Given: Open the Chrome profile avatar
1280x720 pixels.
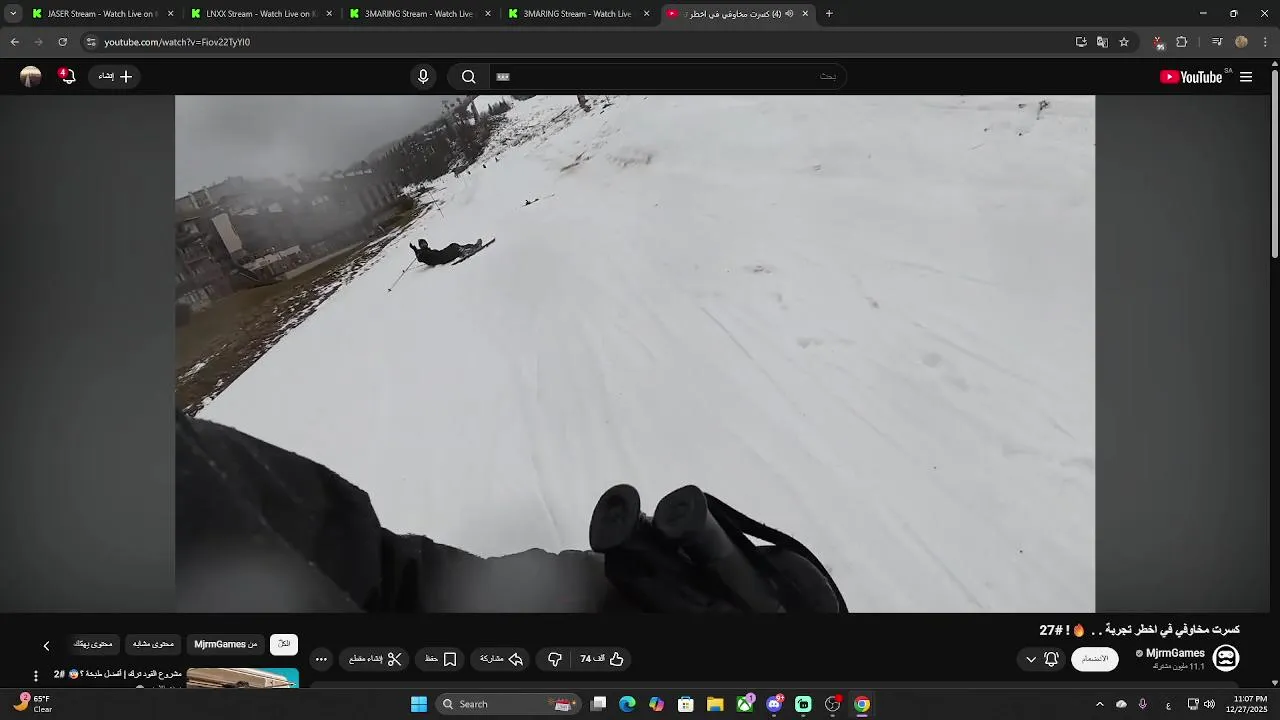Looking at the screenshot, I should (x=1242, y=42).
